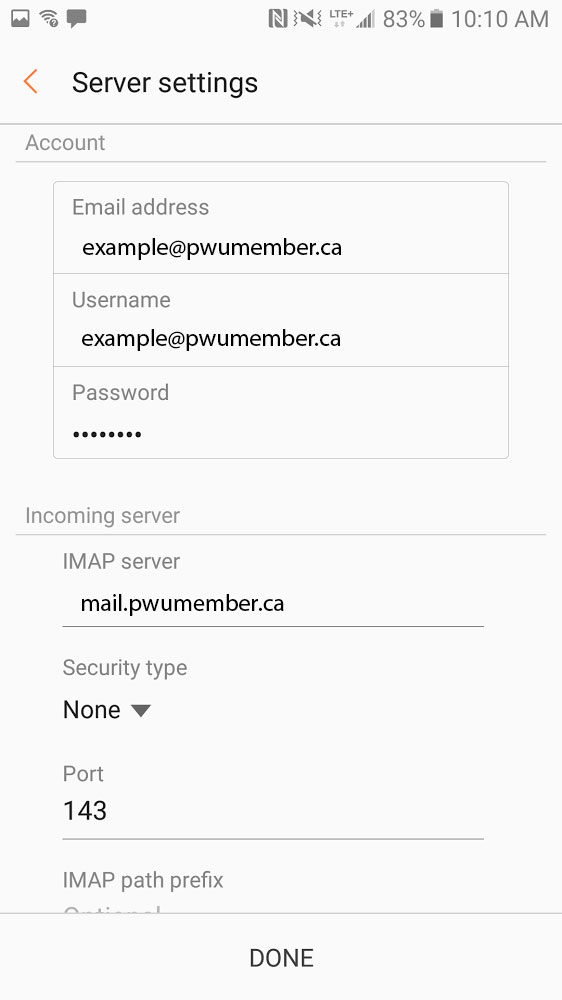Tap the Incoming server section header
This screenshot has width=562, height=1000.
pos(103,515)
